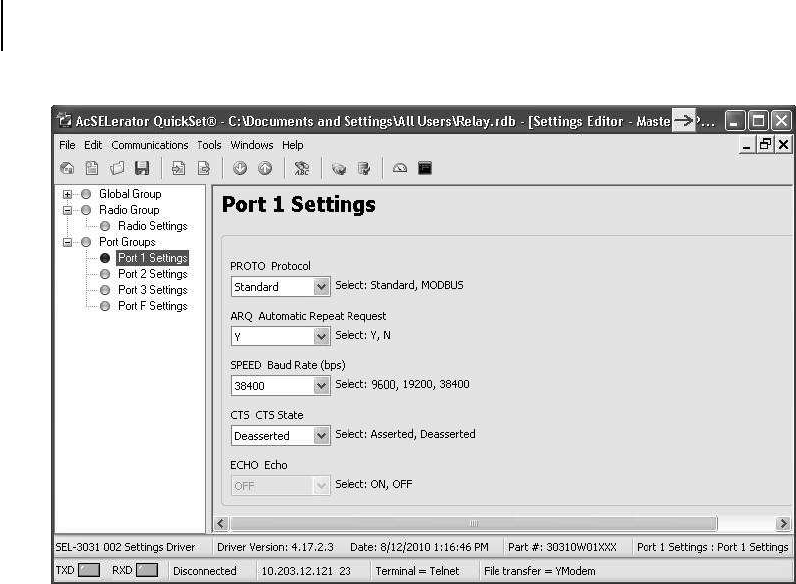Collapse the Radio Group tree node
This screenshot has height=584, width=796.
coord(67,210)
